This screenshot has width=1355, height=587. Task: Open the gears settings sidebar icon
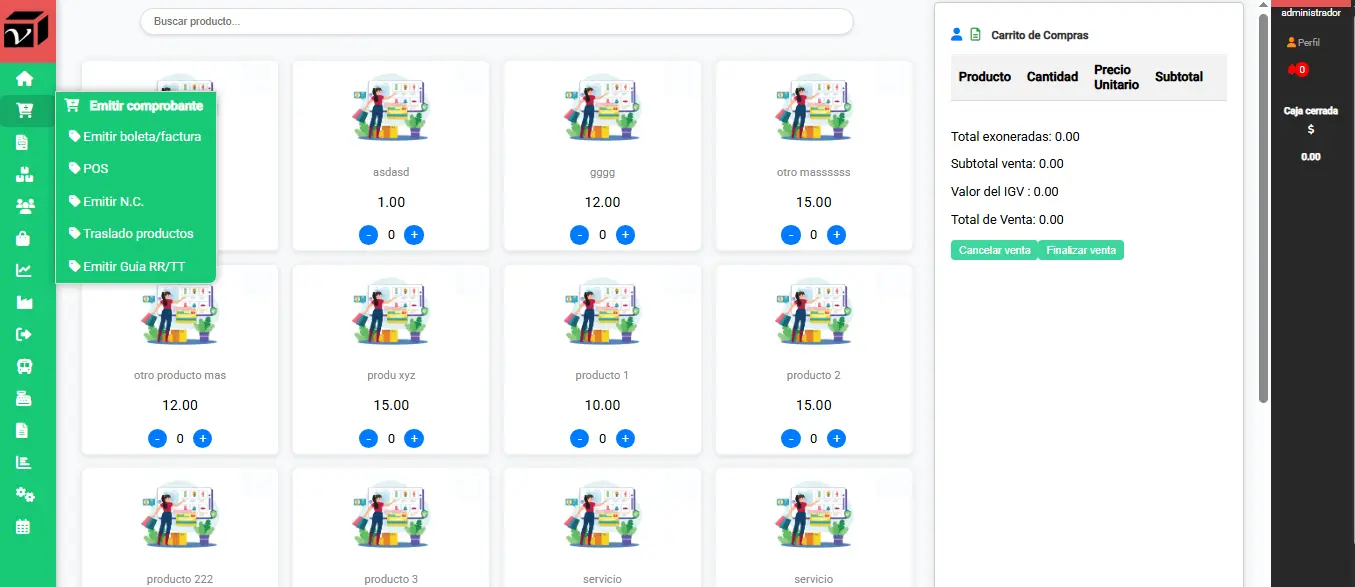[25, 494]
